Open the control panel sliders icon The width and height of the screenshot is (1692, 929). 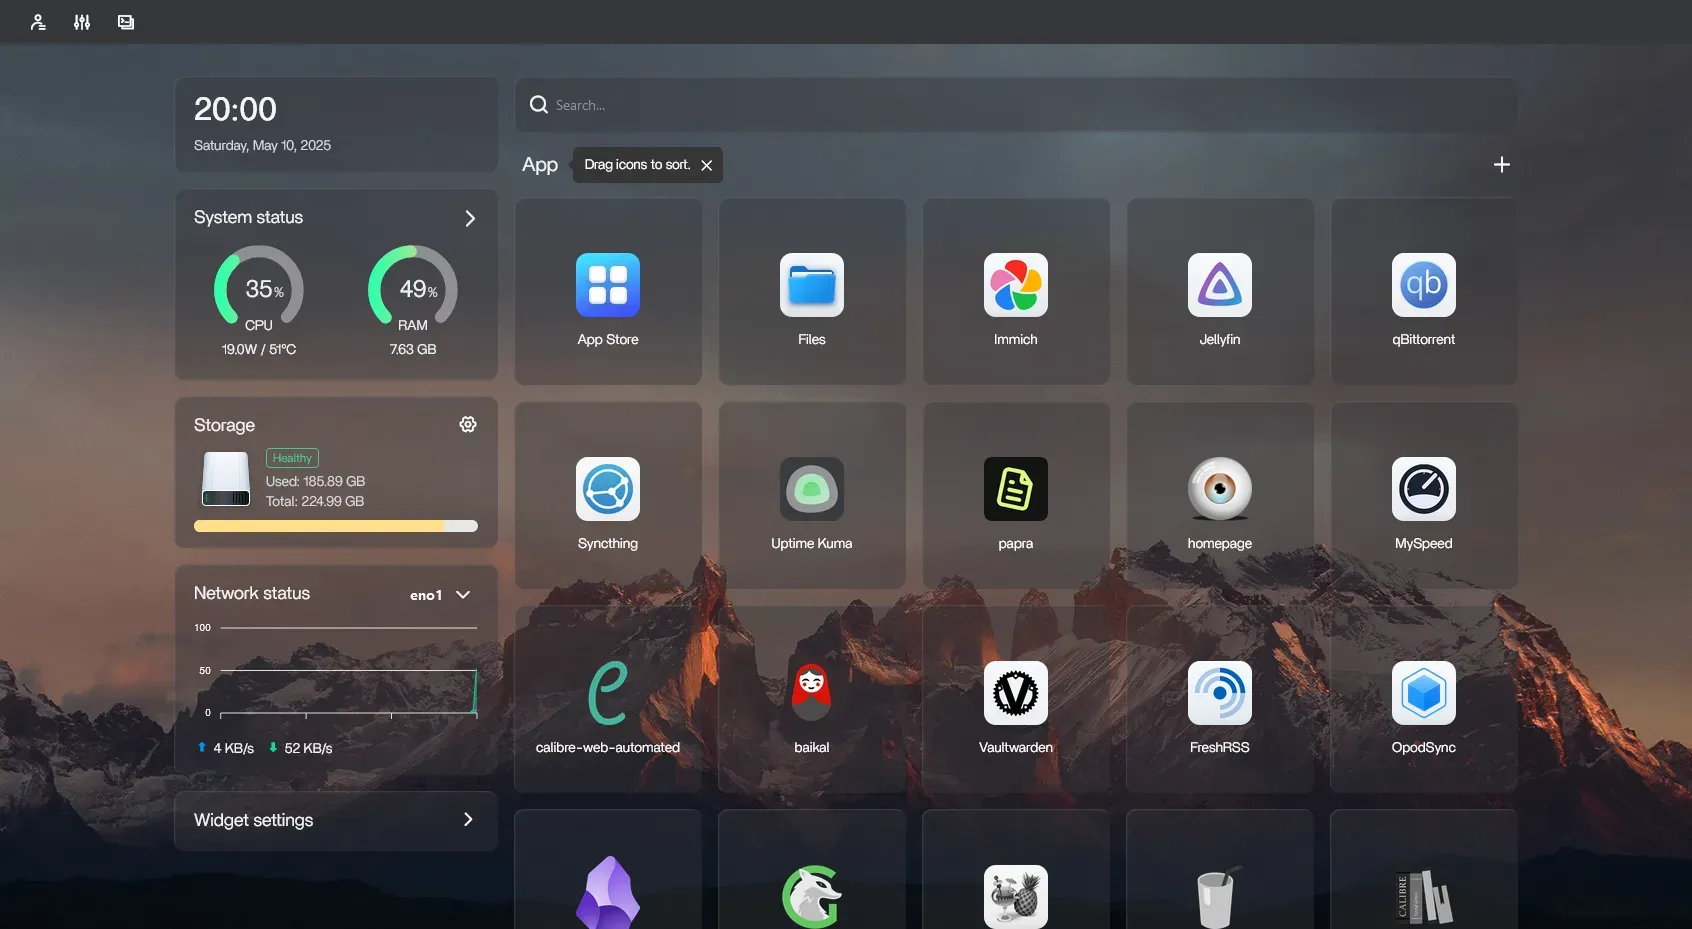click(x=82, y=22)
